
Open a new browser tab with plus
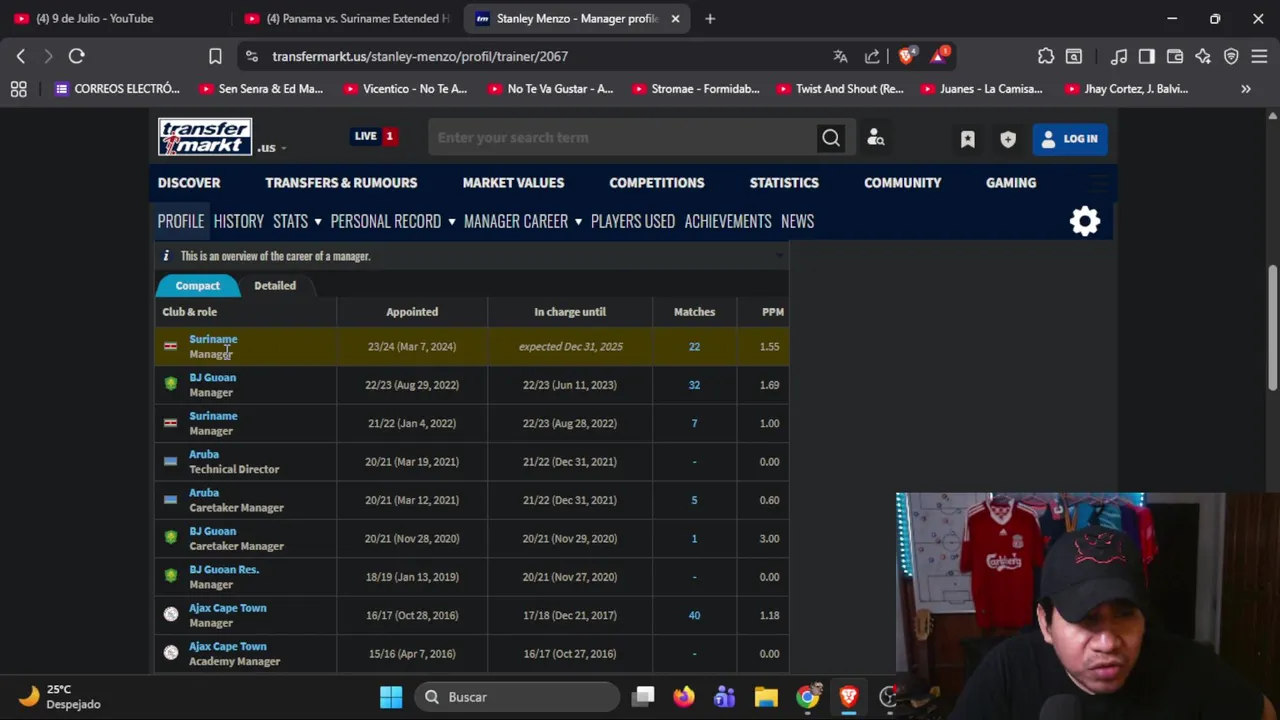coord(710,18)
